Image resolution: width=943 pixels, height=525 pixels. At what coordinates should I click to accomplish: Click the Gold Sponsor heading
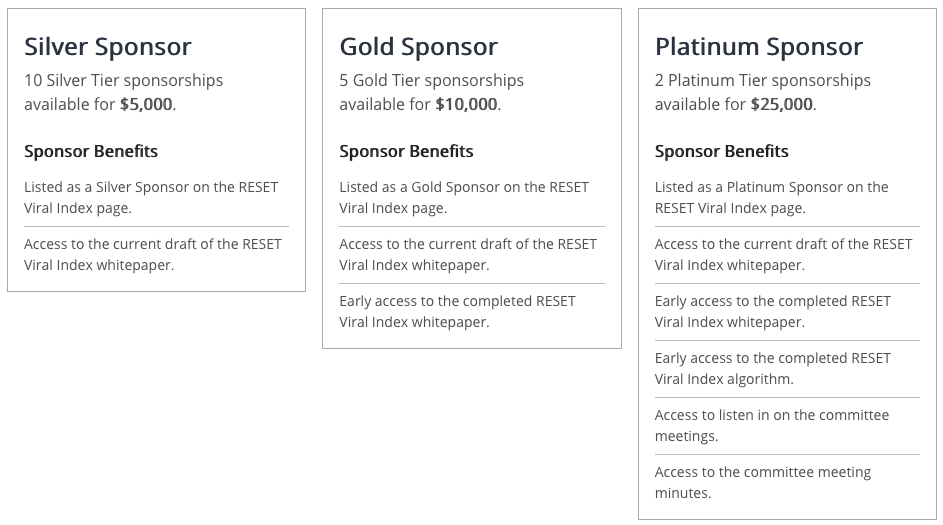tap(419, 47)
